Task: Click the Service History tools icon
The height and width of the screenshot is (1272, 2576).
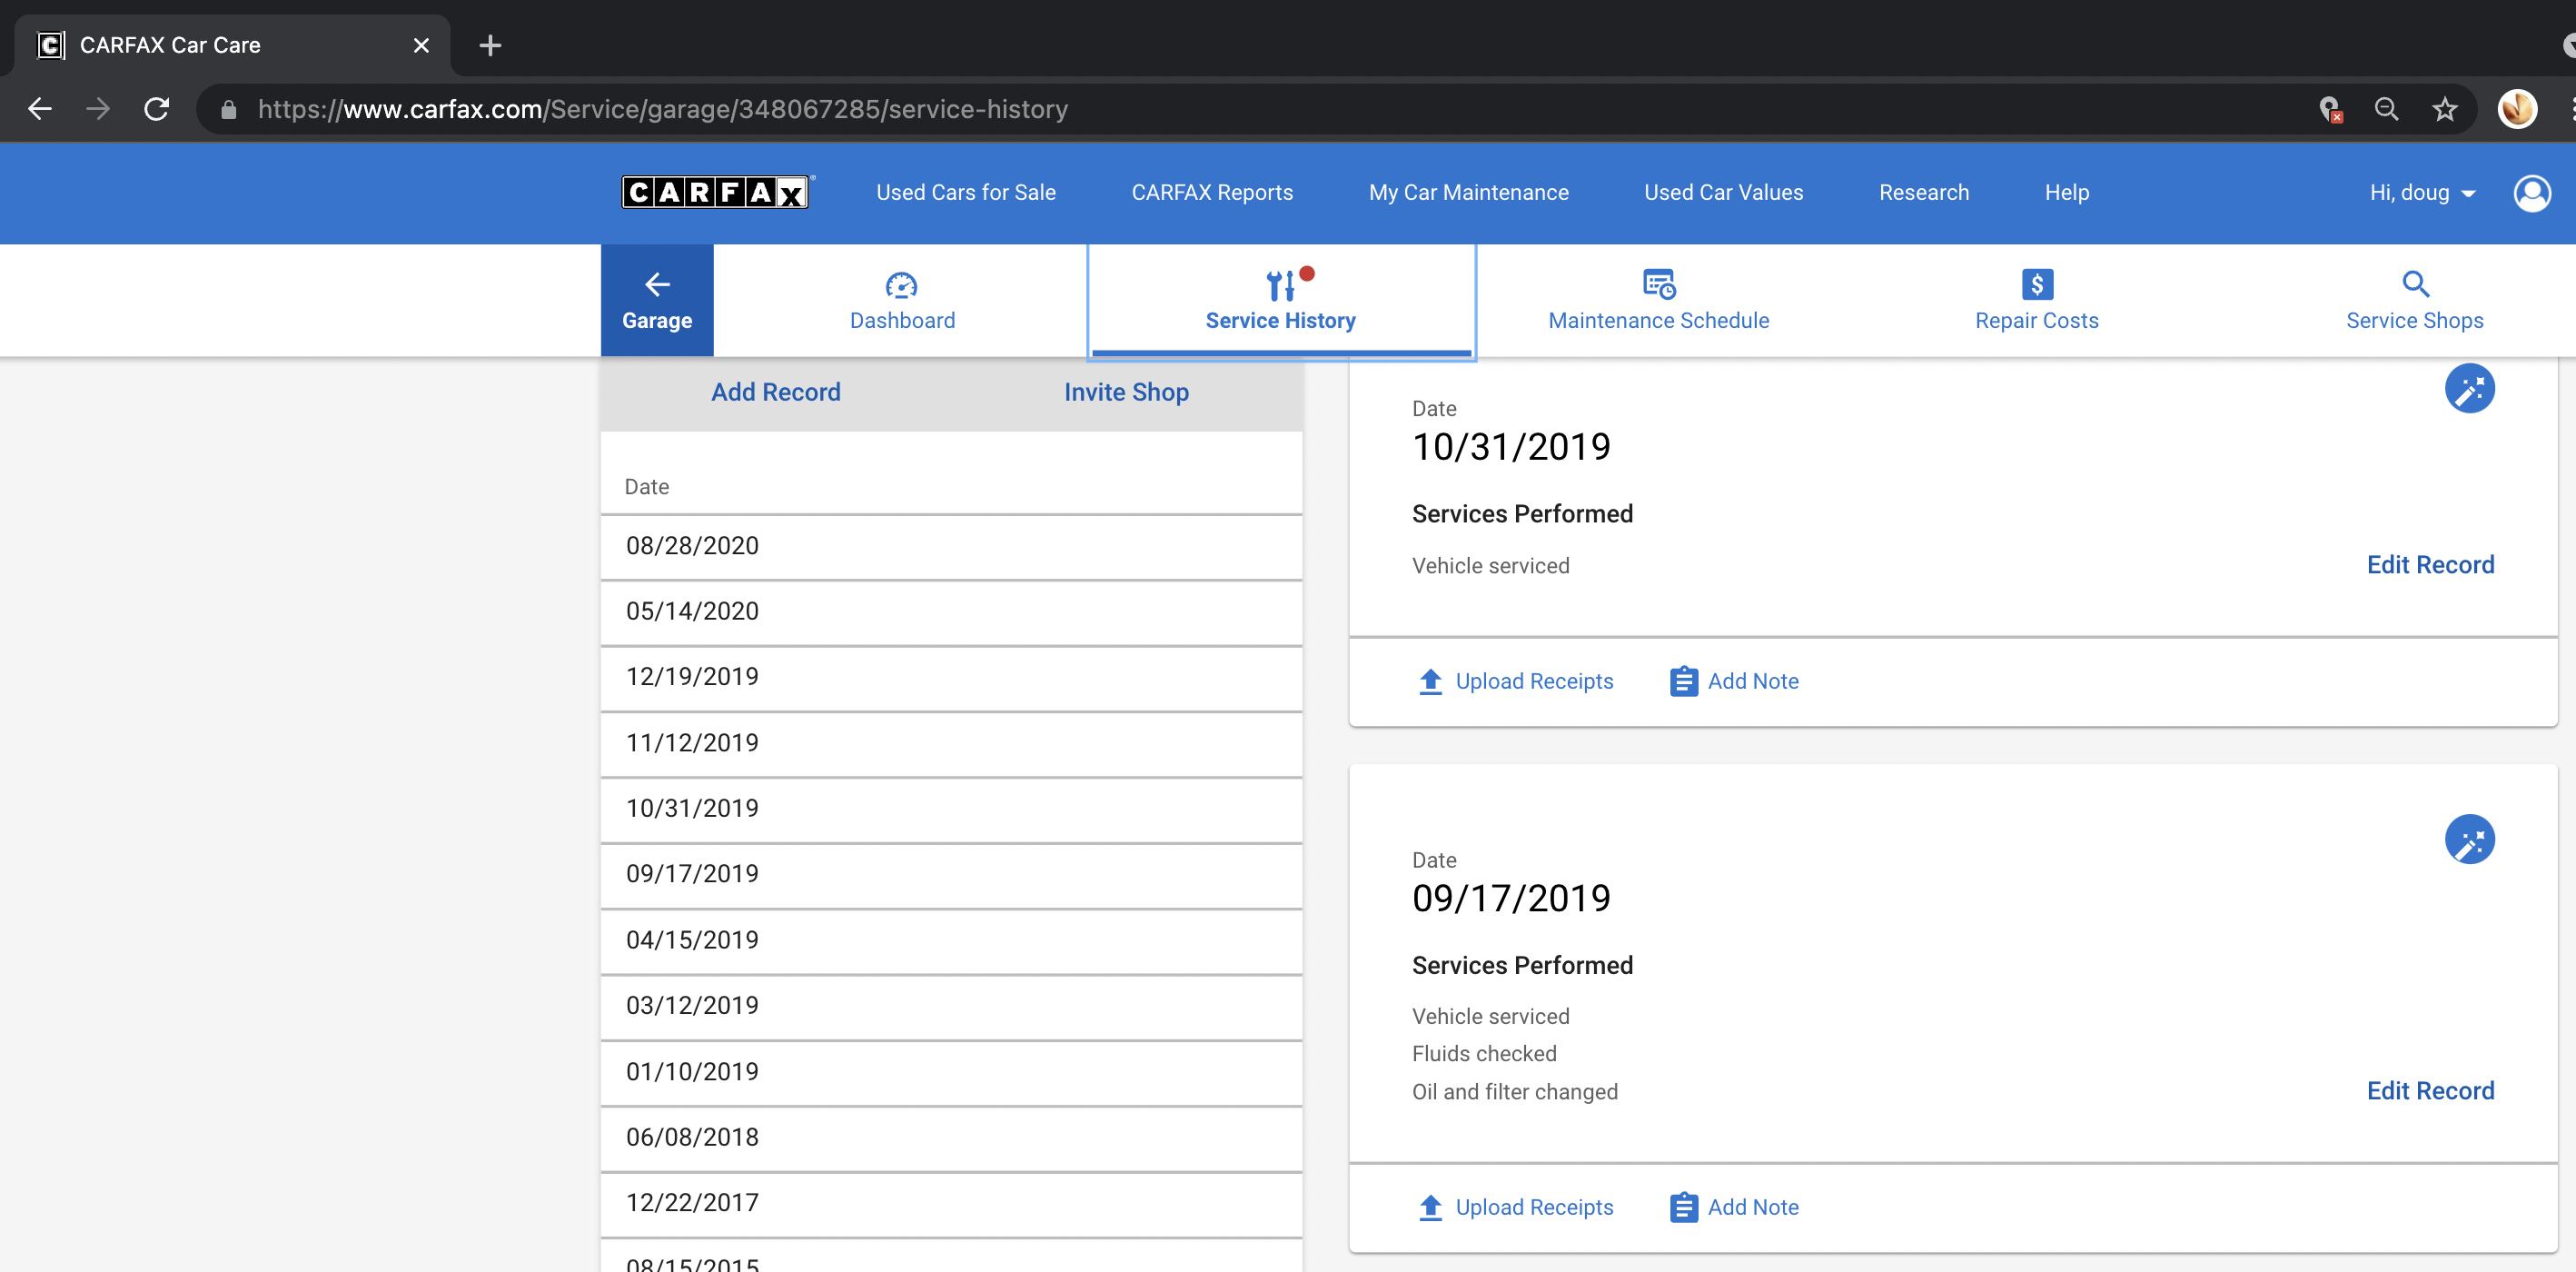Action: [x=1281, y=285]
